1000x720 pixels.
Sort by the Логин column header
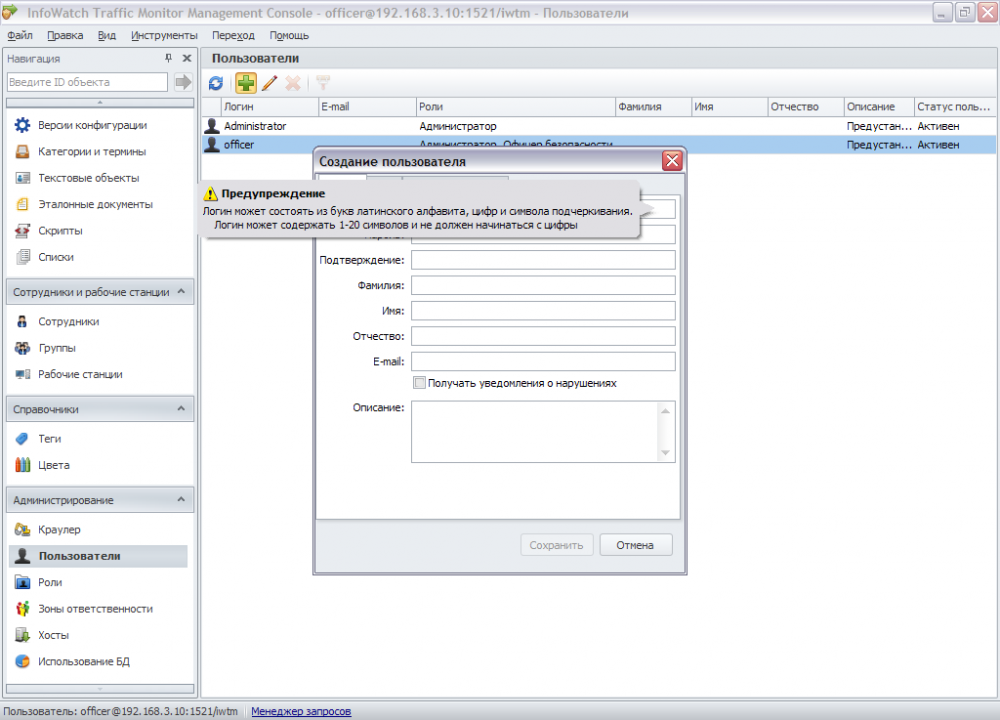269,107
